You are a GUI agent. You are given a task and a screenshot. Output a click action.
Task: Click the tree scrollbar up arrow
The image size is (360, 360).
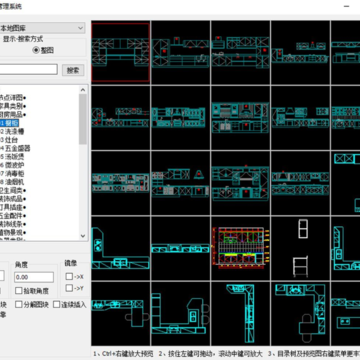pyautogui.click(x=83, y=89)
